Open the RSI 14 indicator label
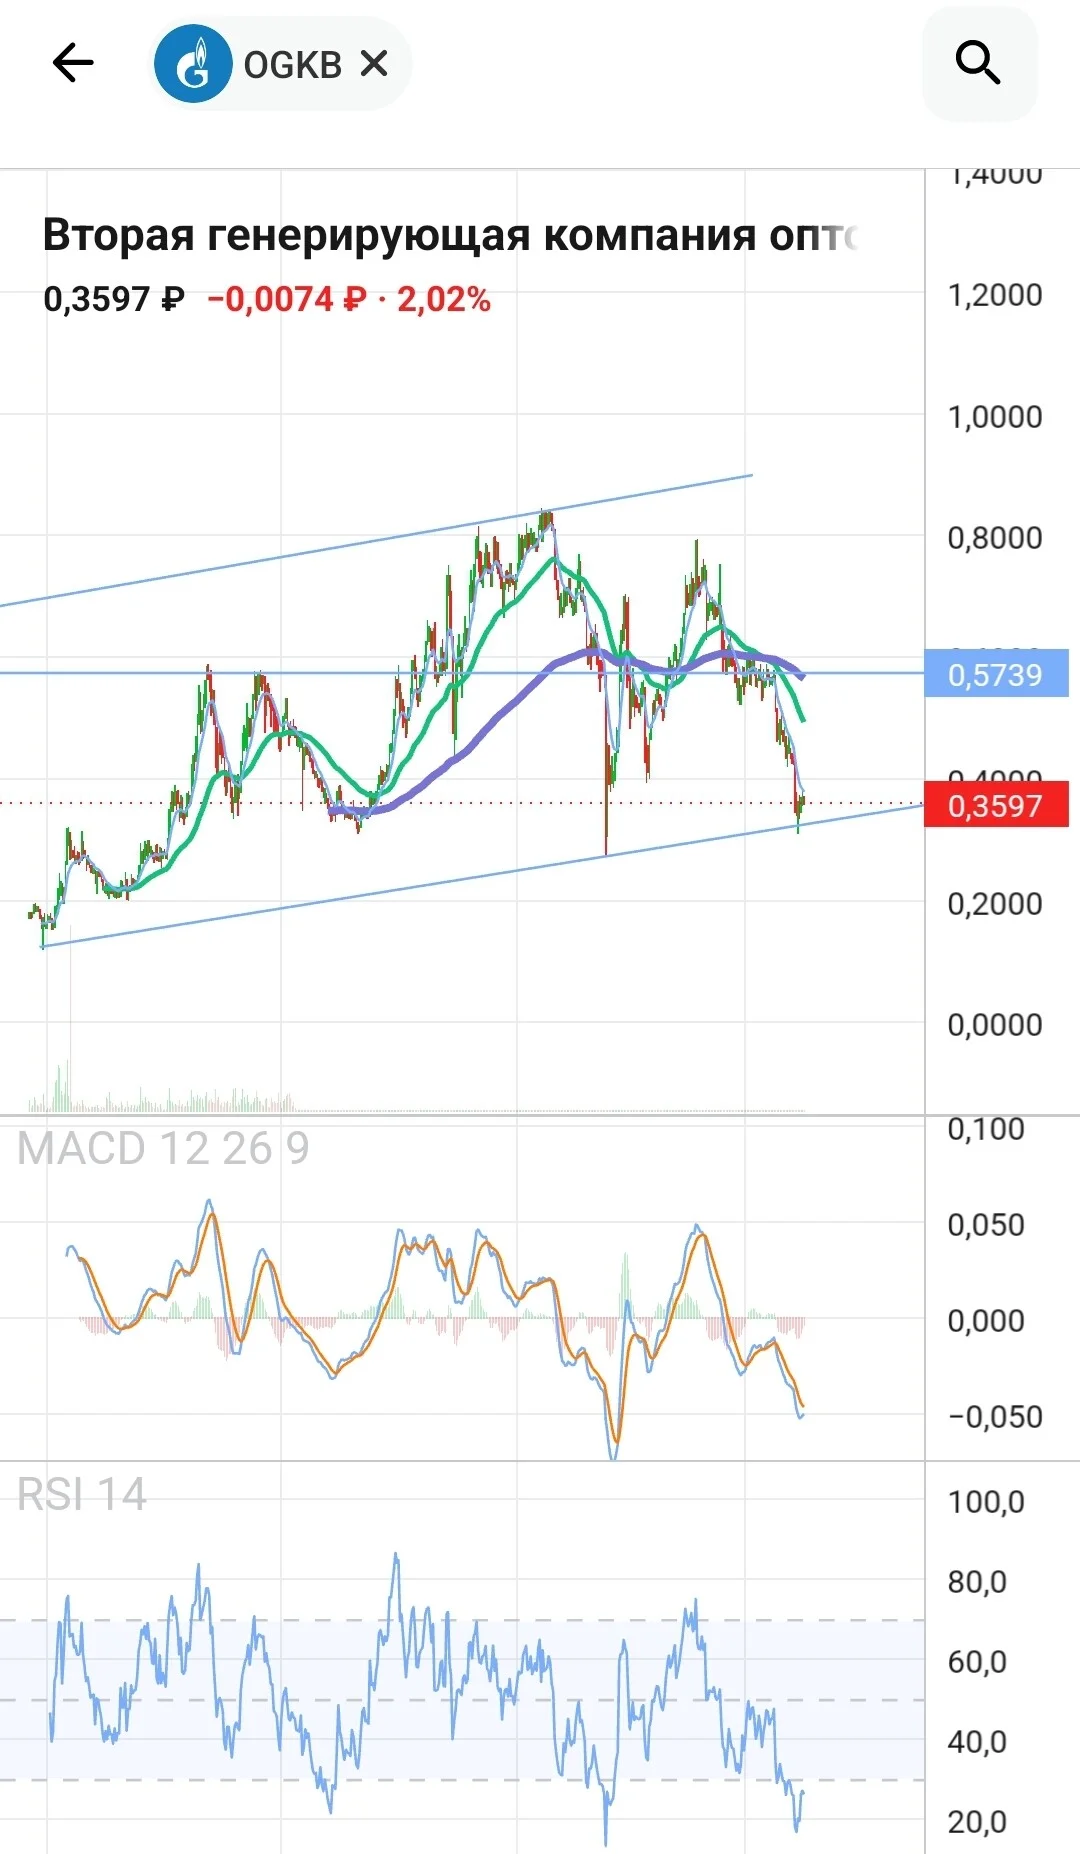Screen dimensions: 1080x1854 point(82,1495)
